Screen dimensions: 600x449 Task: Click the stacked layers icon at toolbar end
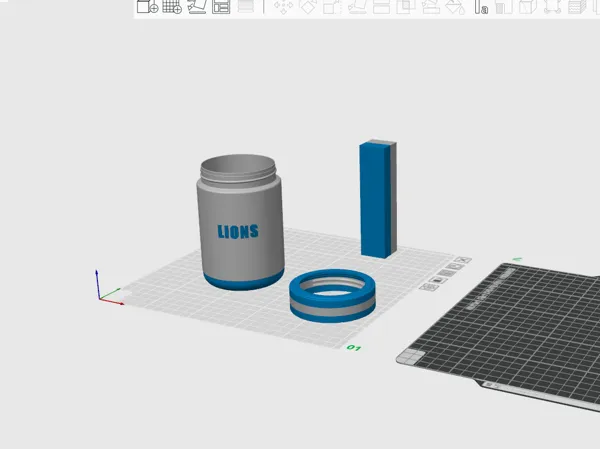tap(577, 7)
